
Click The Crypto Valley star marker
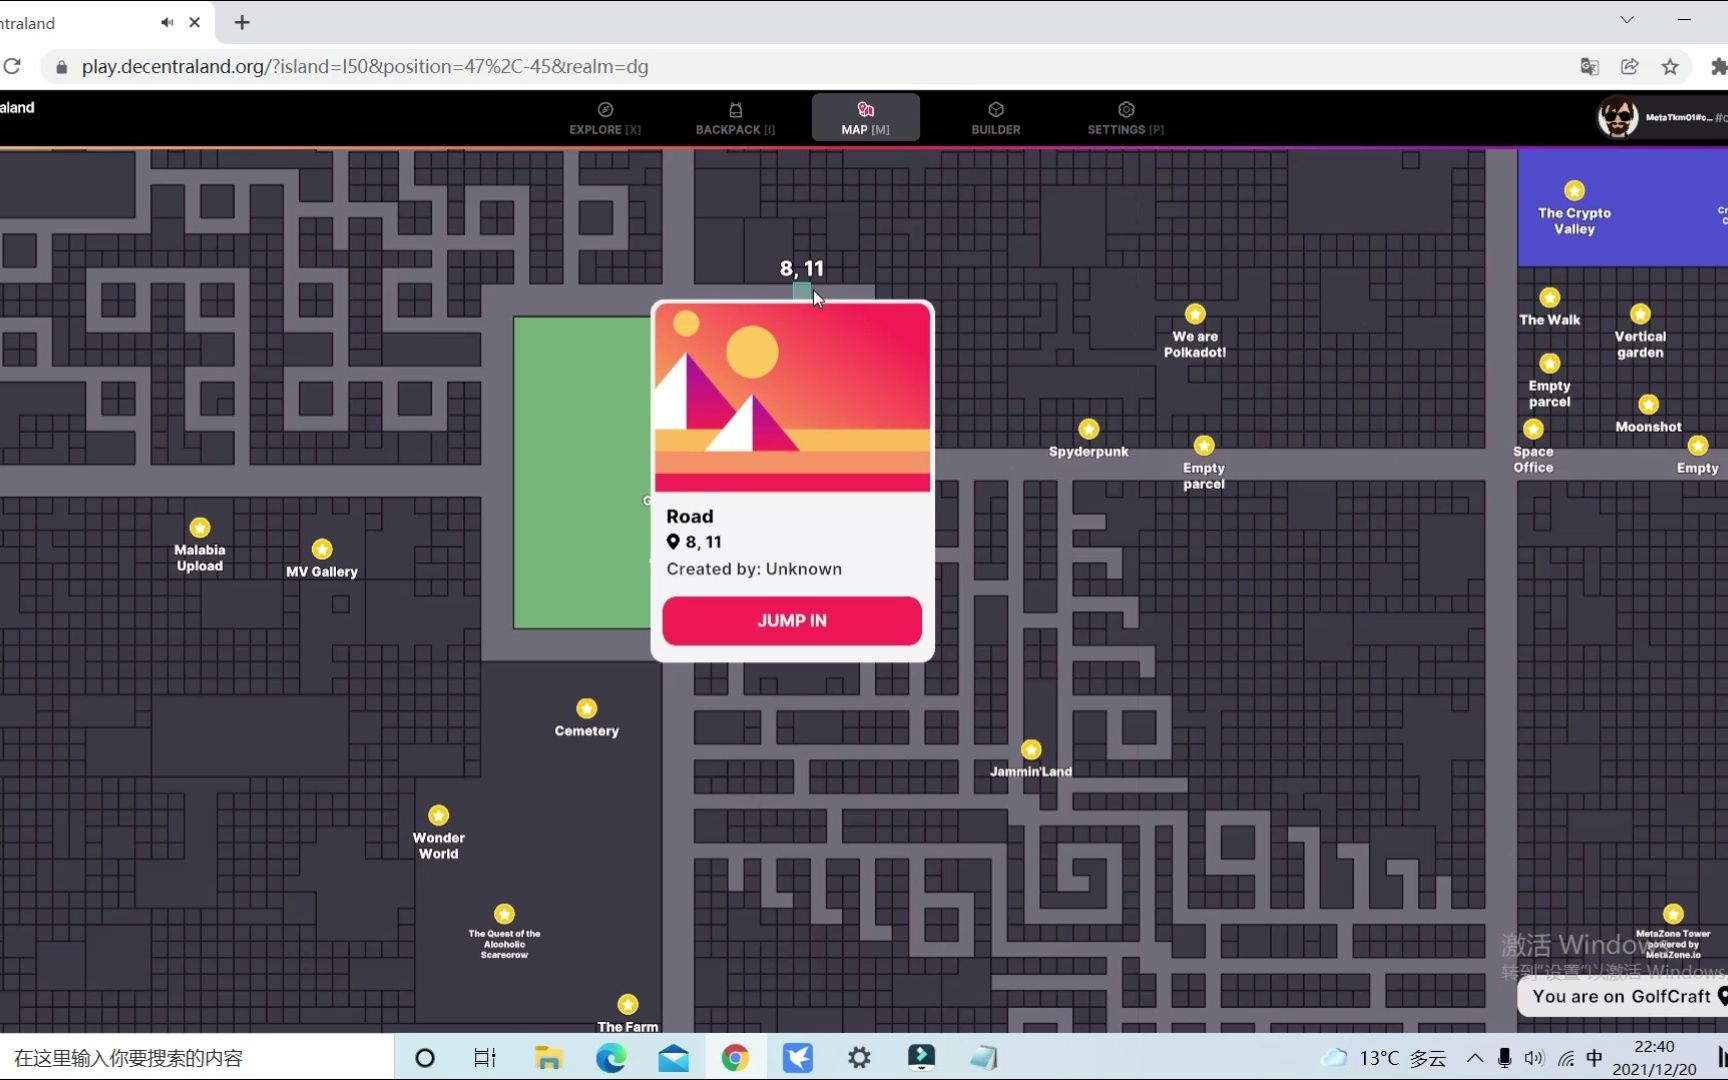tap(1574, 190)
